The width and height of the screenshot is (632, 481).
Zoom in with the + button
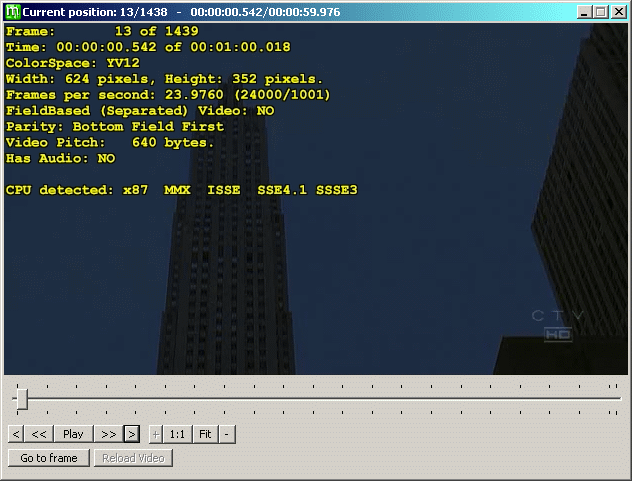[x=156, y=434]
